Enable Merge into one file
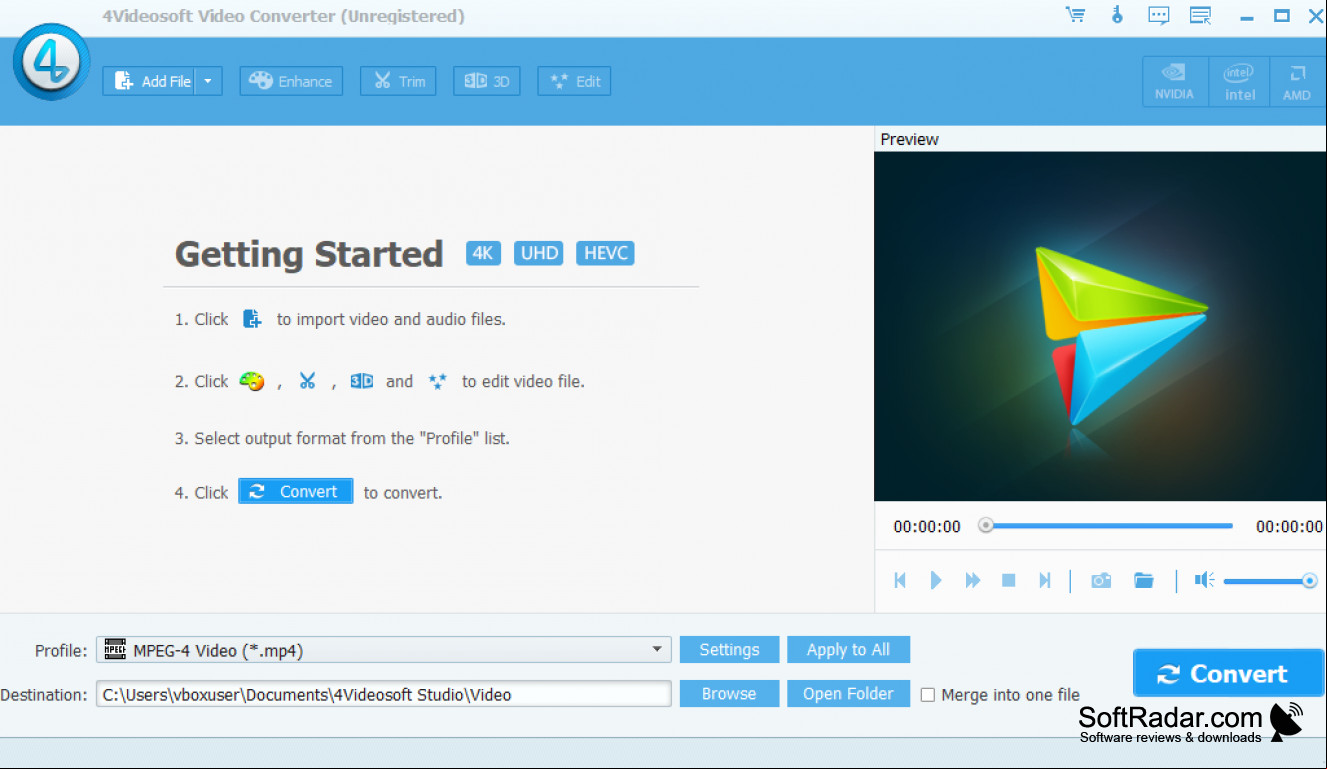The image size is (1327, 769). 928,695
